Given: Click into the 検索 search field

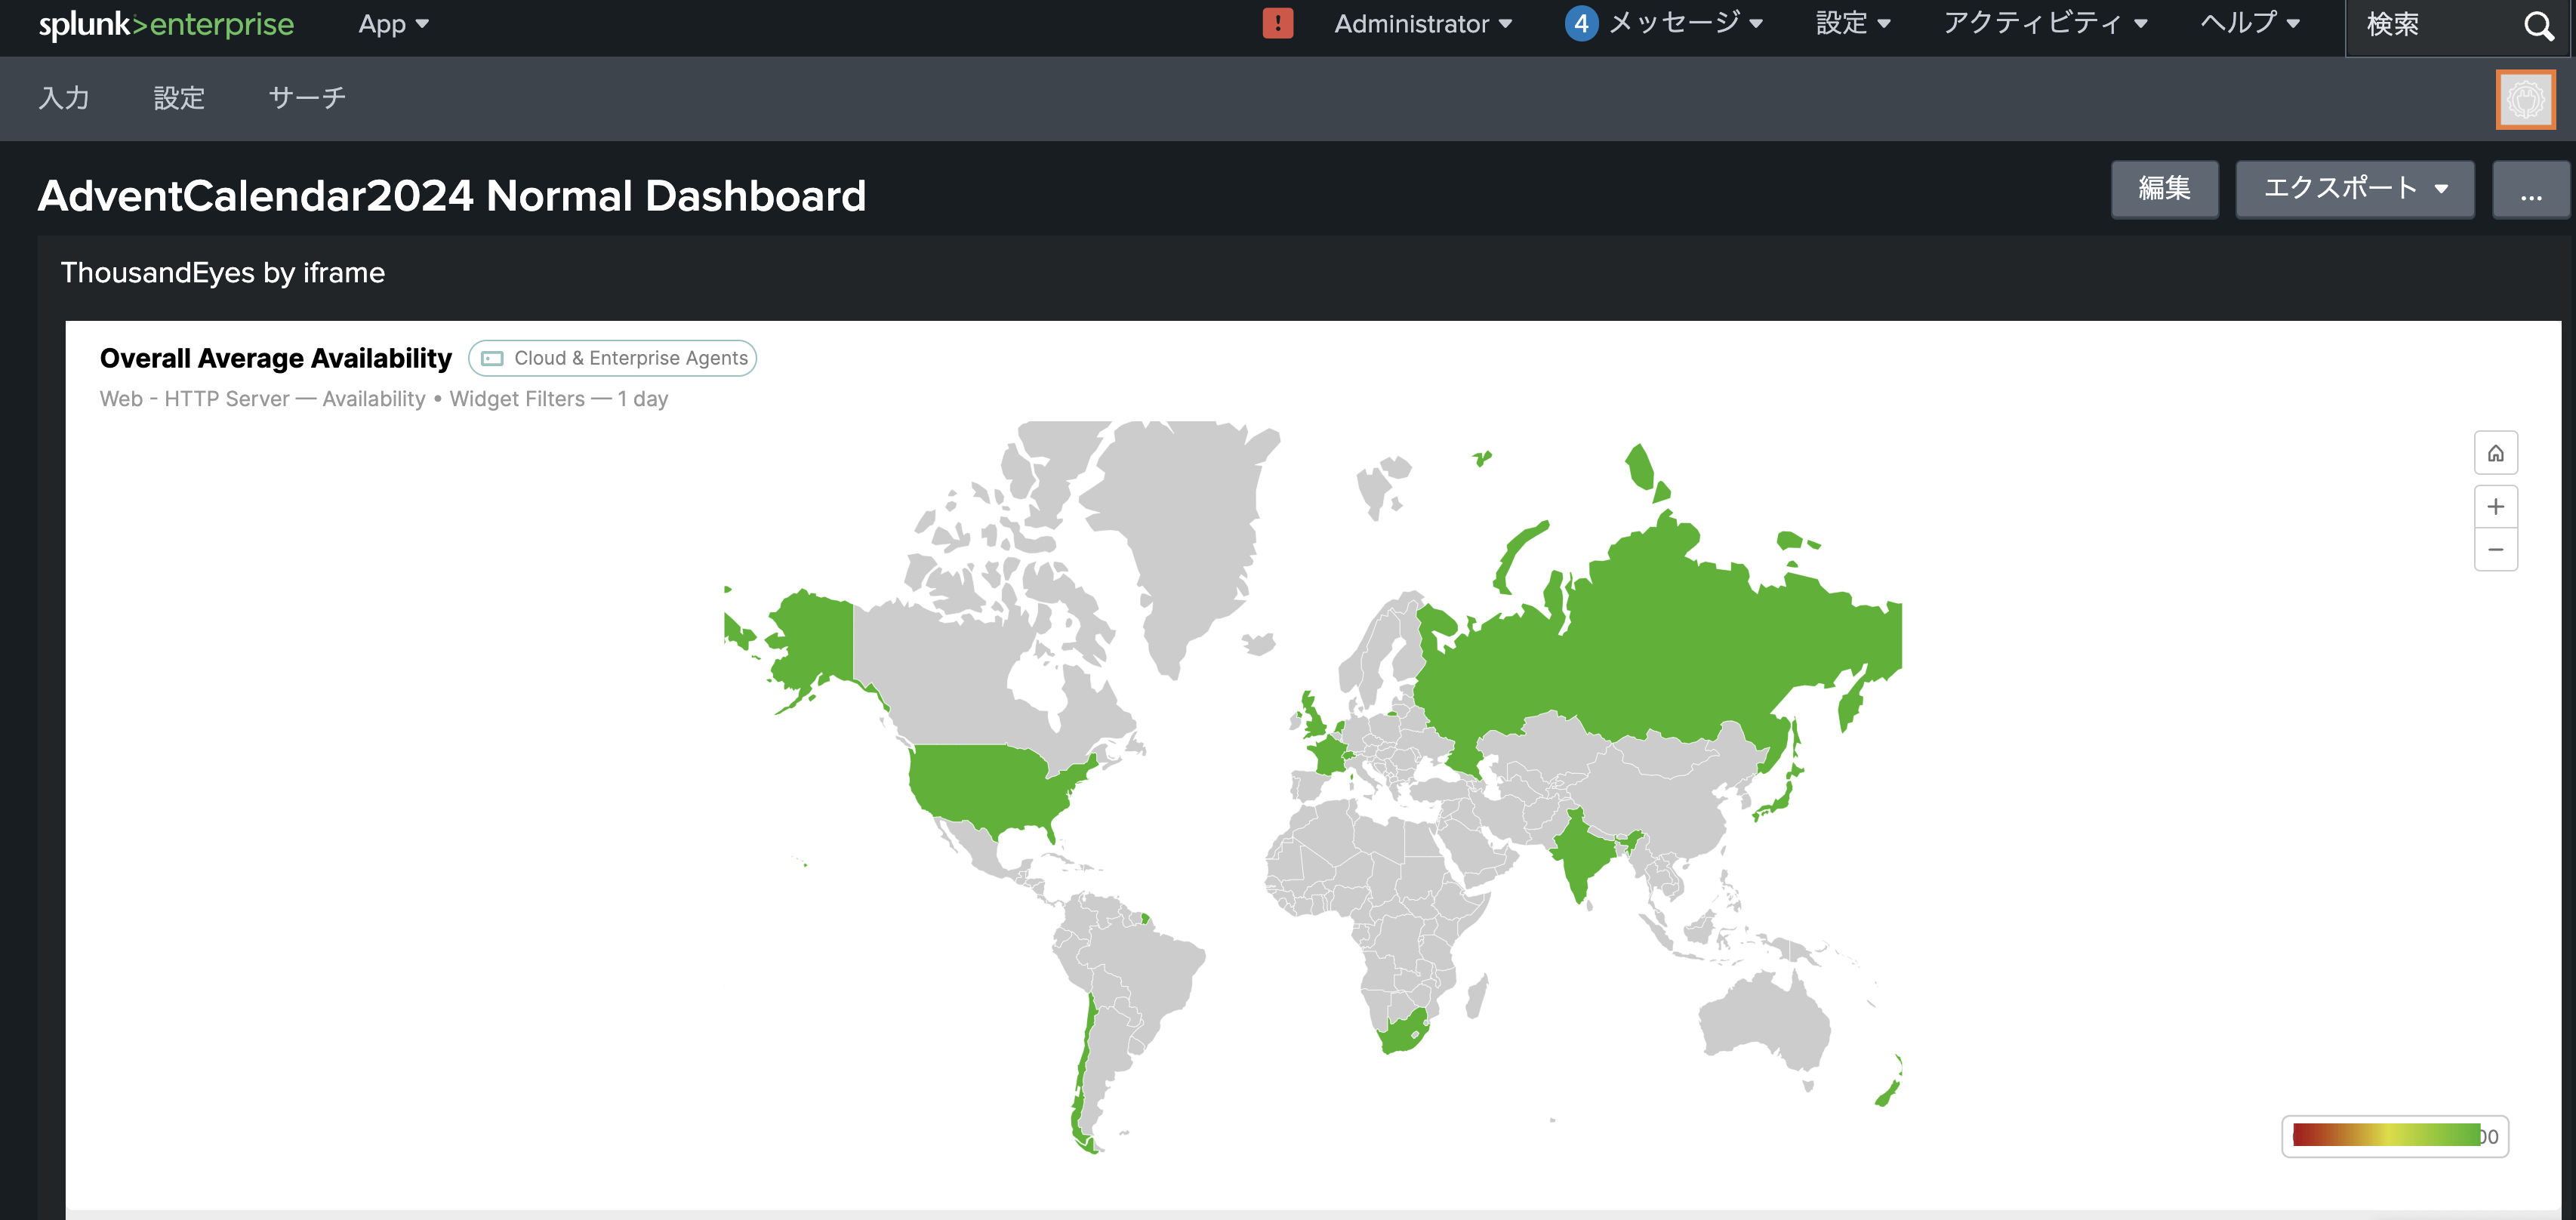Looking at the screenshot, I should pyautogui.click(x=2430, y=25).
